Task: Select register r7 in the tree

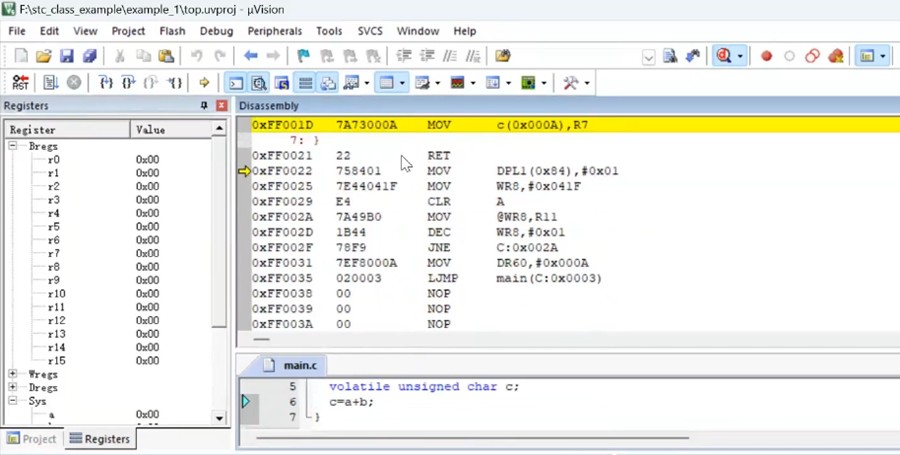Action: pos(54,253)
